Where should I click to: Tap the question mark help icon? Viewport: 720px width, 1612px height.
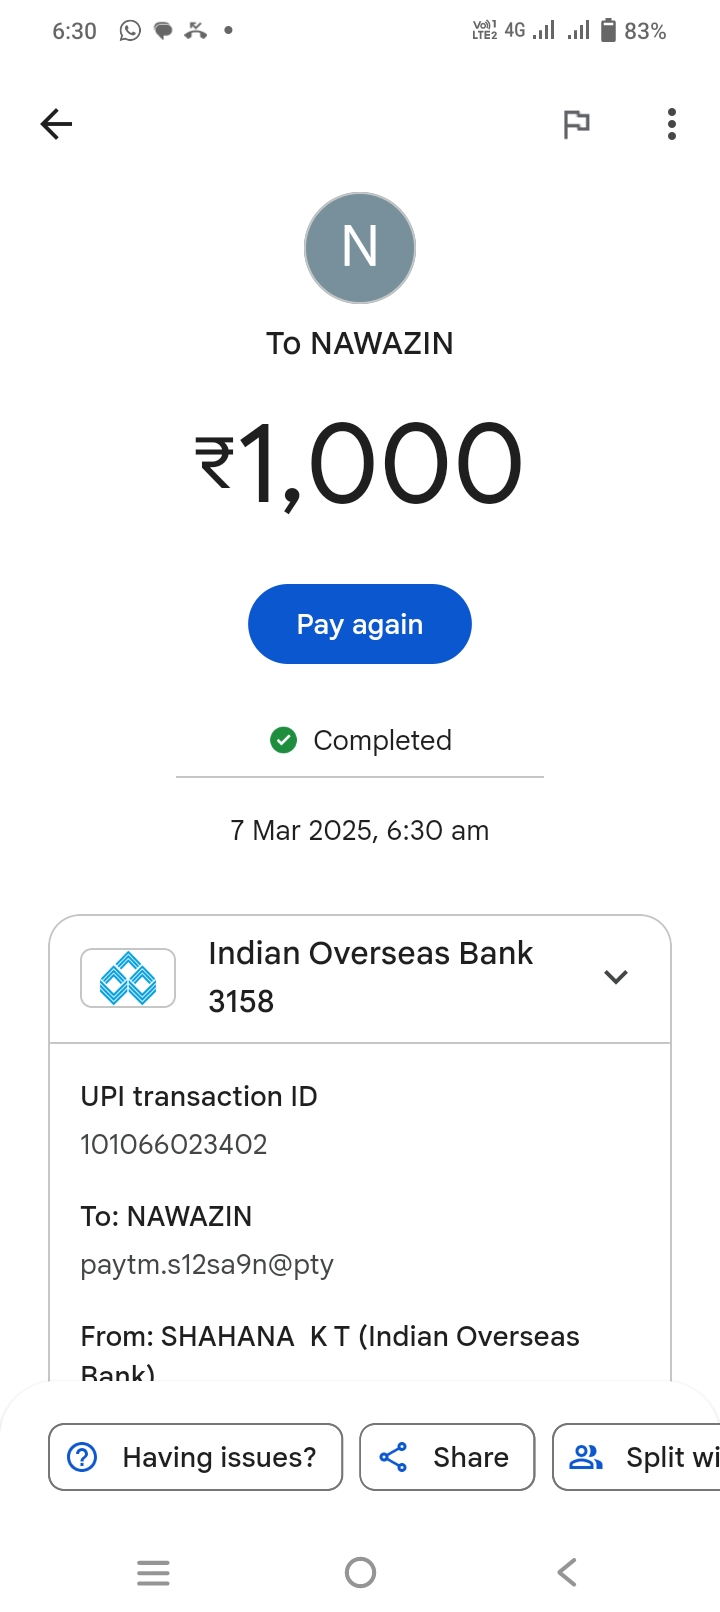(82, 1457)
